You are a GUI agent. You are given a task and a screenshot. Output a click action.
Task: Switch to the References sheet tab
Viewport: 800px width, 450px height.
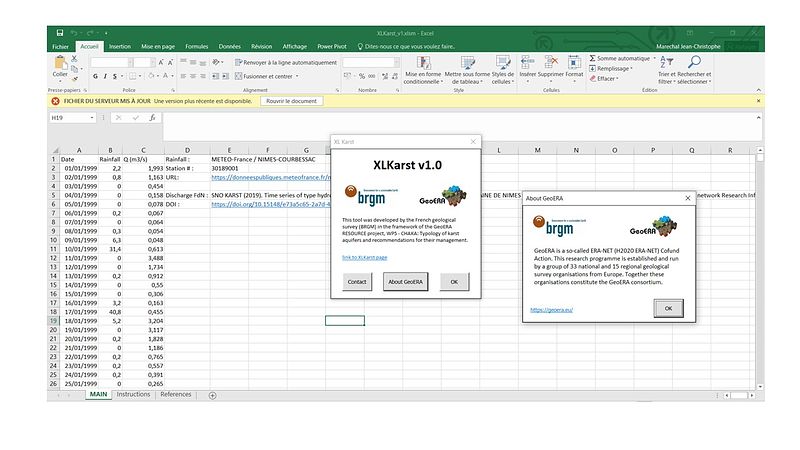[x=176, y=394]
